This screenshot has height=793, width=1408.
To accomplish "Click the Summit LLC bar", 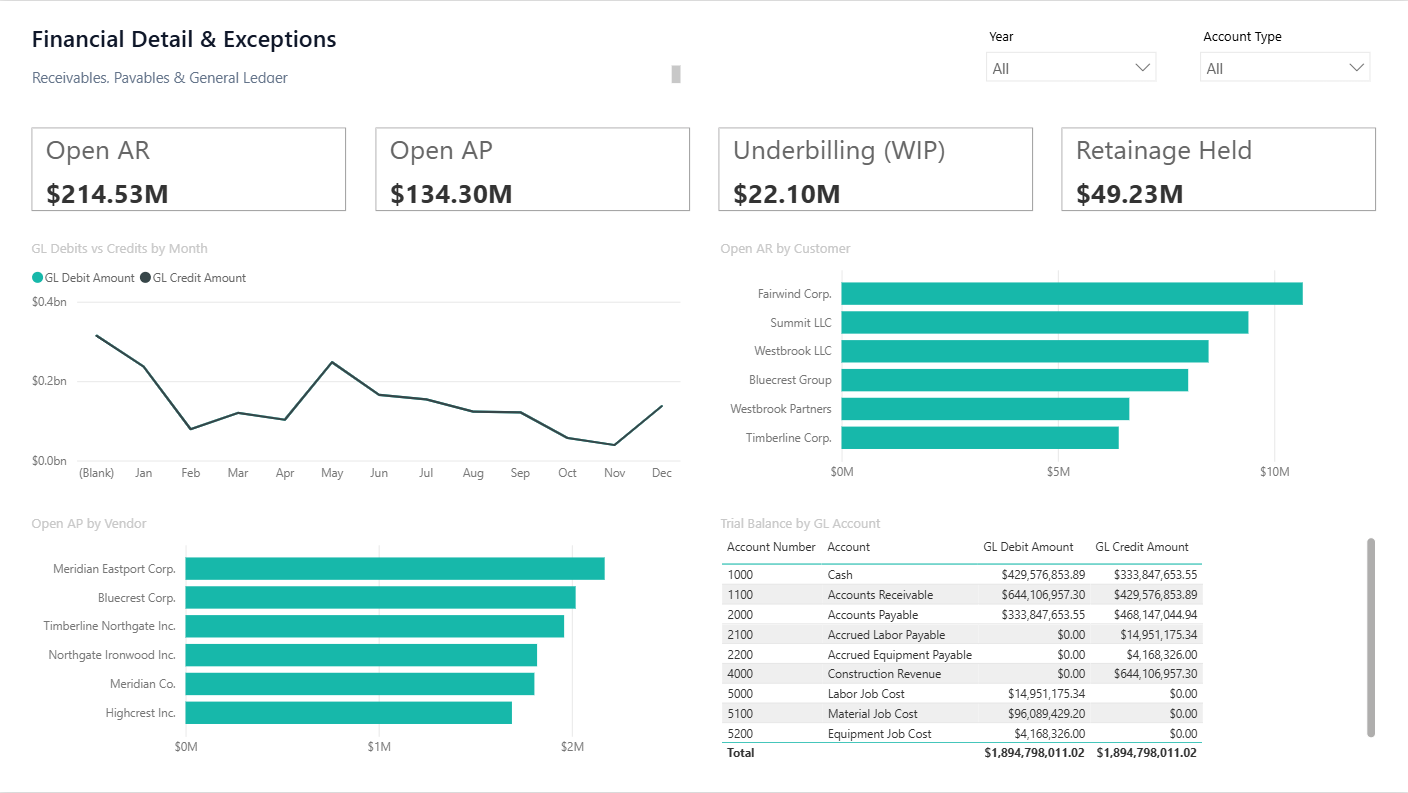I will coord(1045,323).
